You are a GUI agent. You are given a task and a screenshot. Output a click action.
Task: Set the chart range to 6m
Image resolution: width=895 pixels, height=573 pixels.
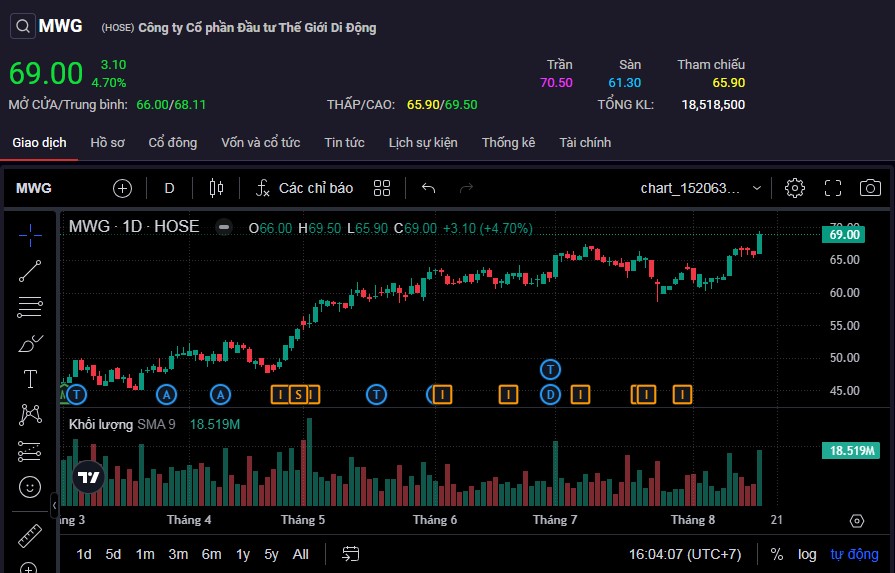pos(211,554)
